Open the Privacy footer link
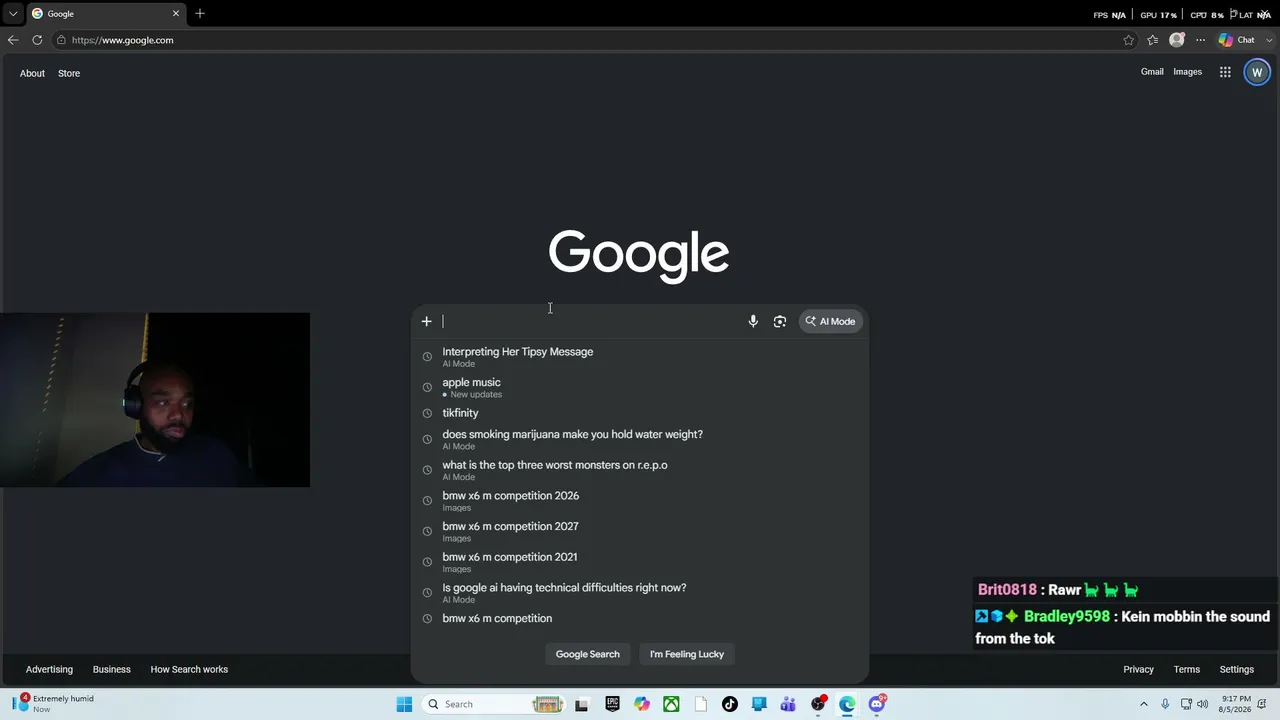 click(x=1138, y=669)
